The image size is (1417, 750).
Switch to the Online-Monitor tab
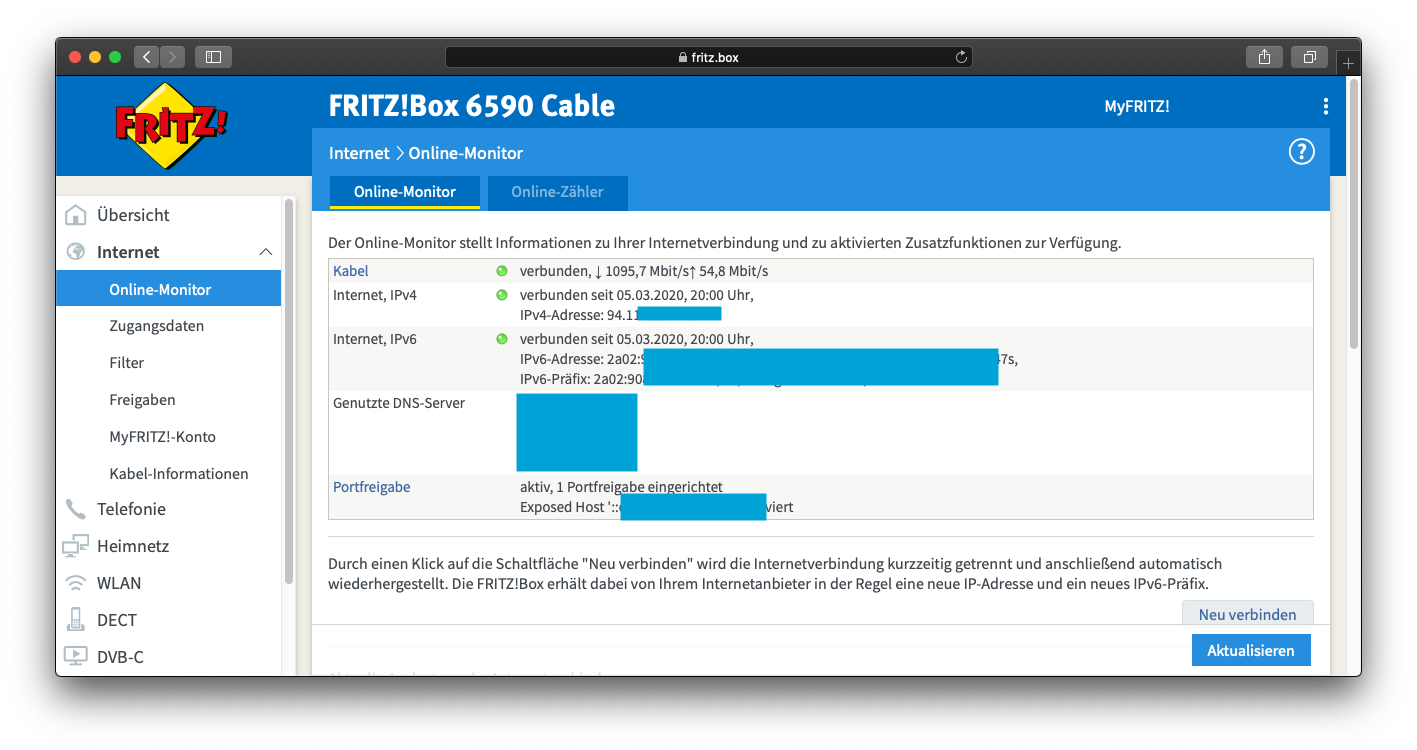[405, 192]
